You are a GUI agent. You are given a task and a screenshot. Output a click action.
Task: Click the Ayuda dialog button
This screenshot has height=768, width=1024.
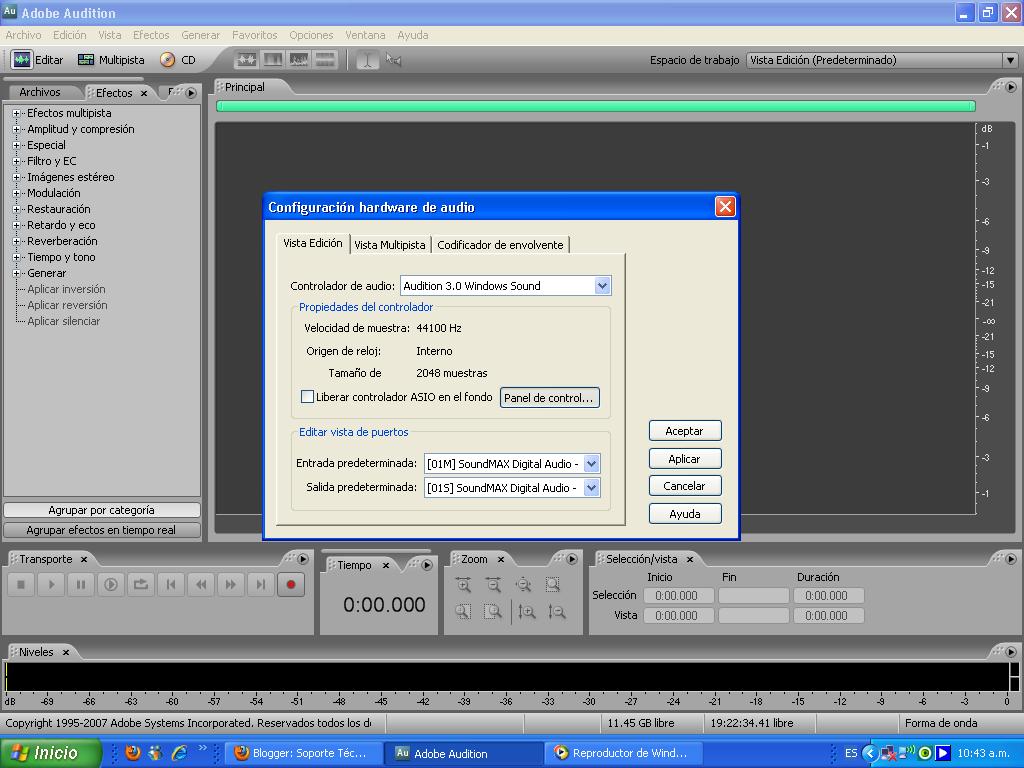(x=685, y=514)
